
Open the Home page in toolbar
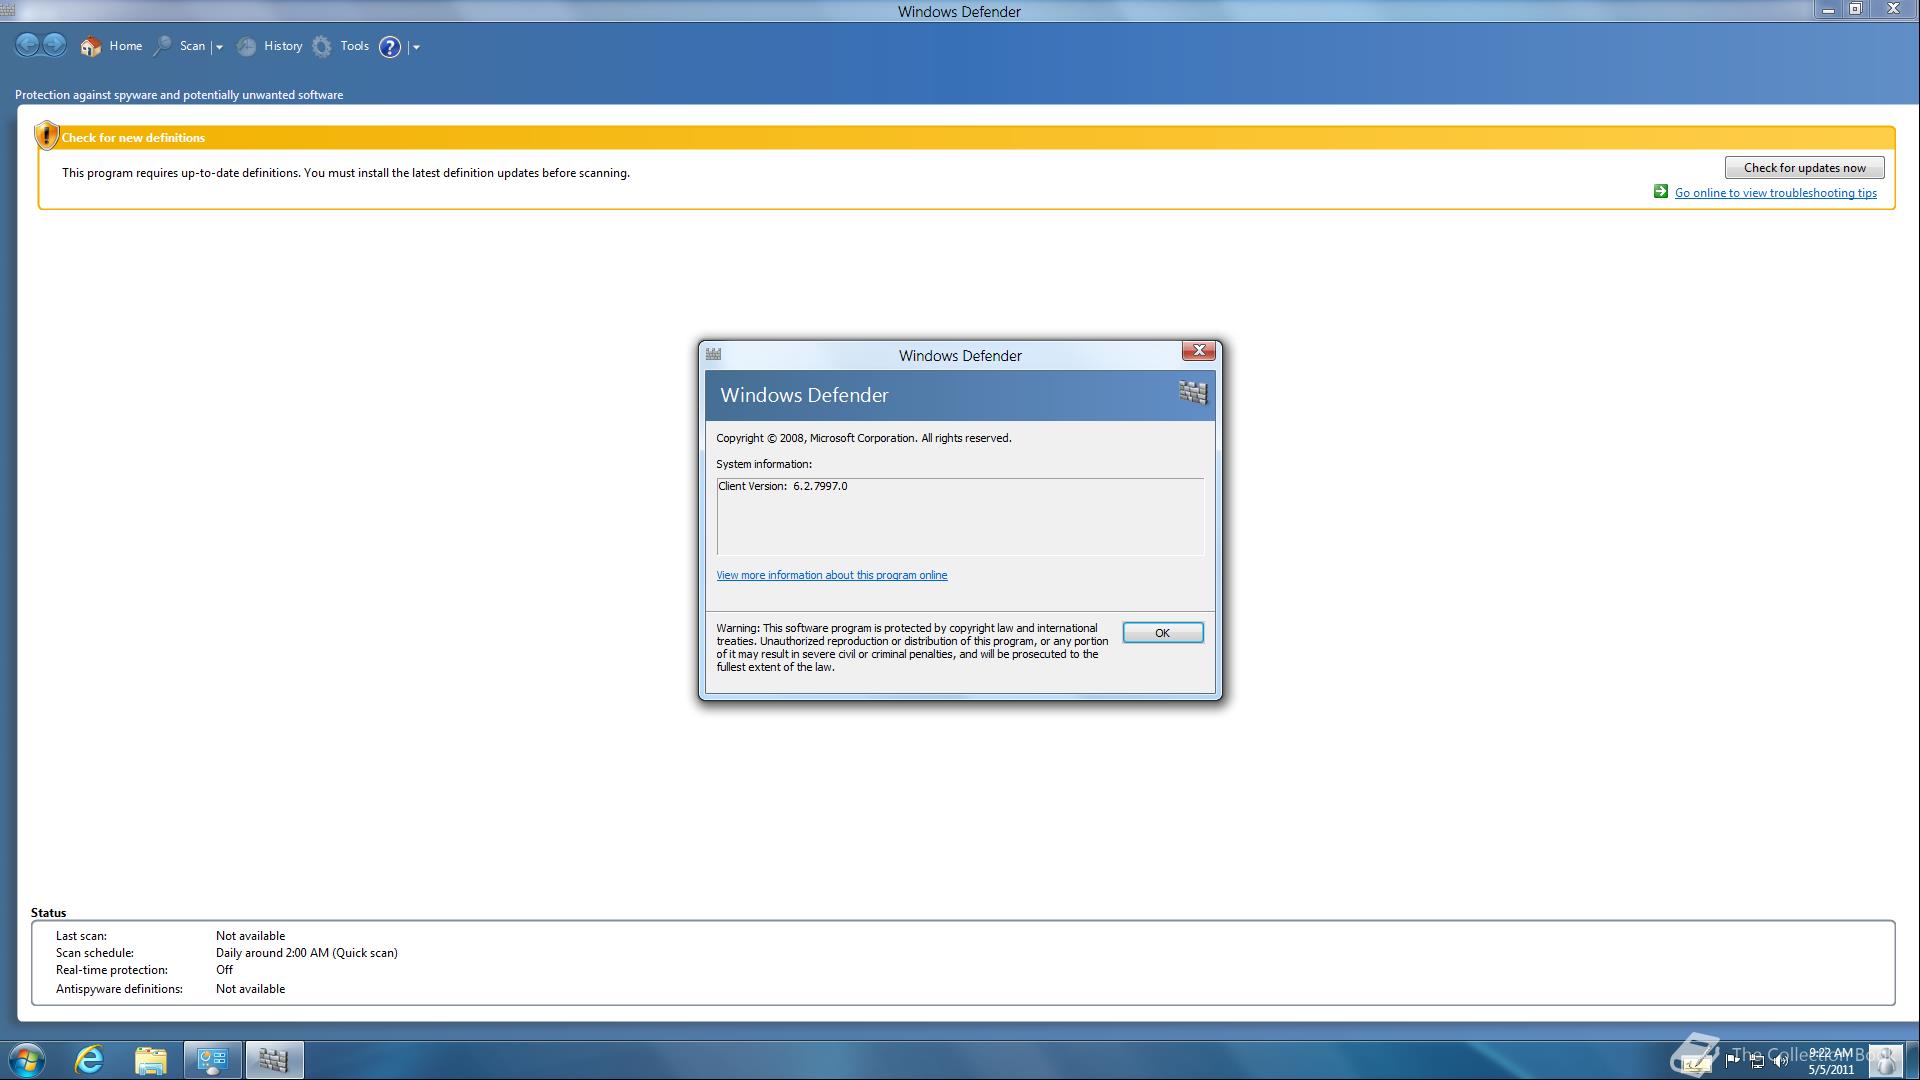pyautogui.click(x=125, y=46)
